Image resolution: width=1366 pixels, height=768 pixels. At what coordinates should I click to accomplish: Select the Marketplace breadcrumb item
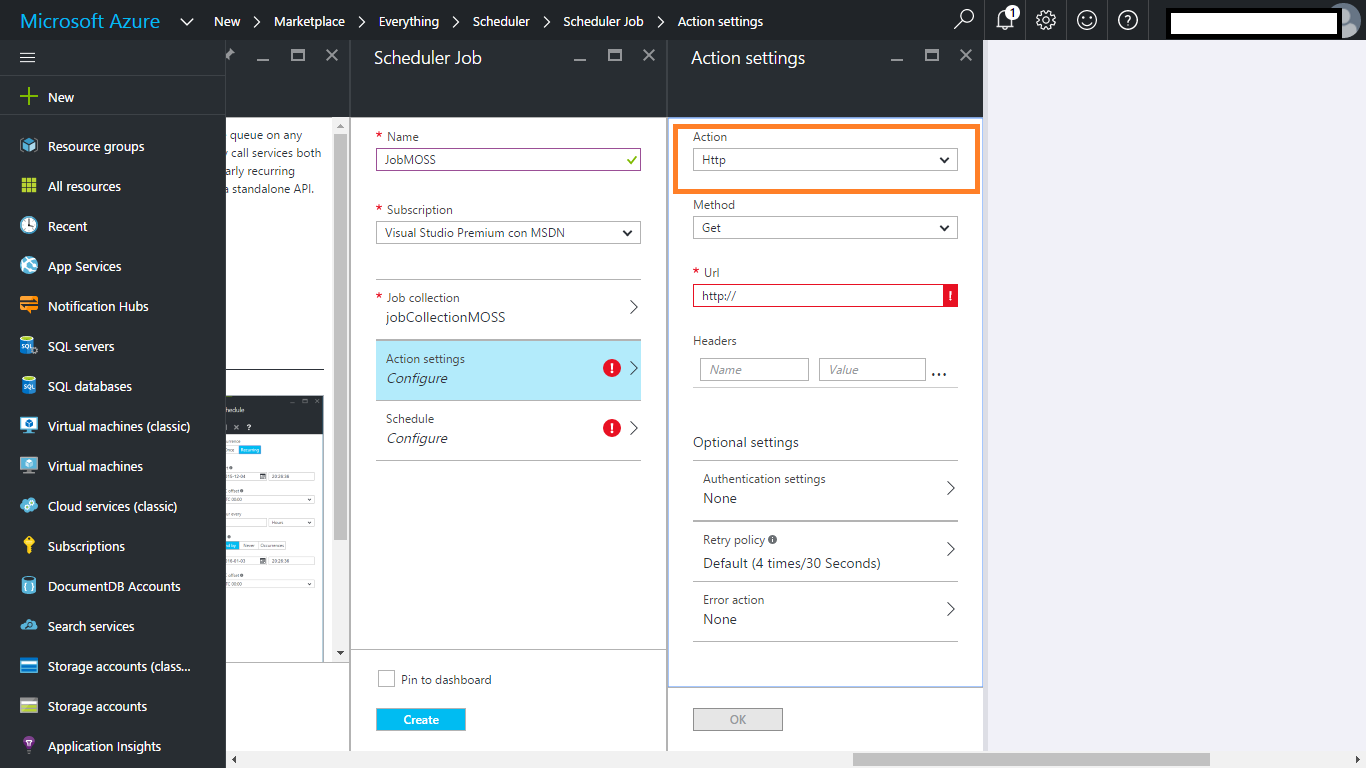pyautogui.click(x=309, y=21)
